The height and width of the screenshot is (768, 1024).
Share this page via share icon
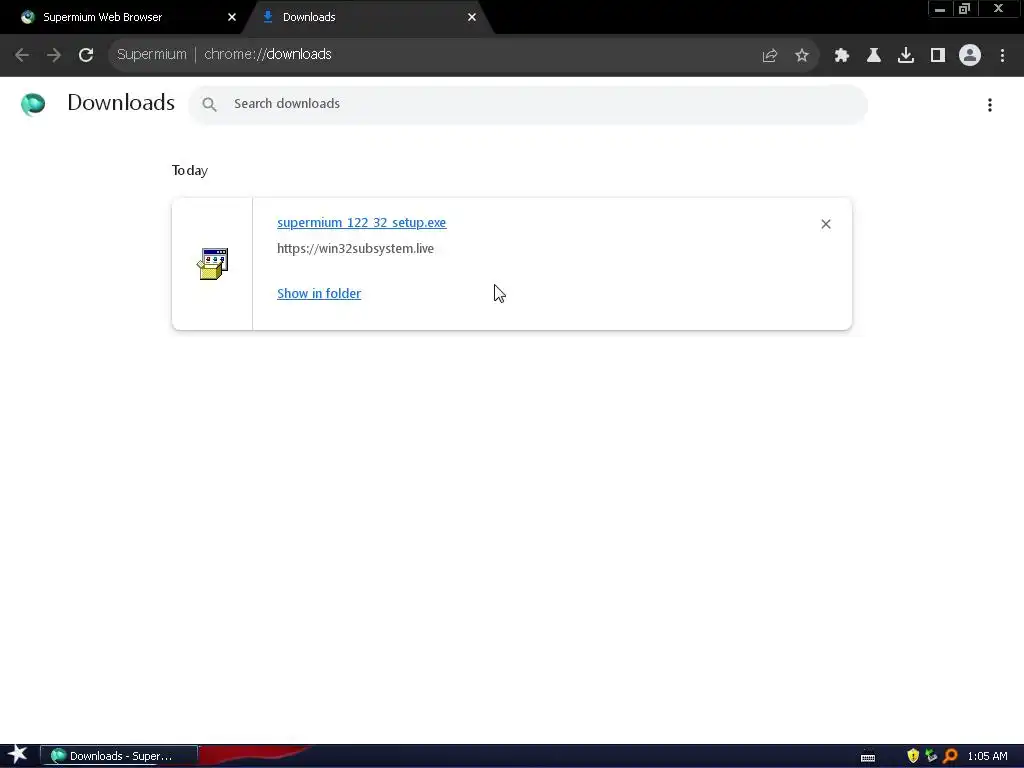coord(770,56)
